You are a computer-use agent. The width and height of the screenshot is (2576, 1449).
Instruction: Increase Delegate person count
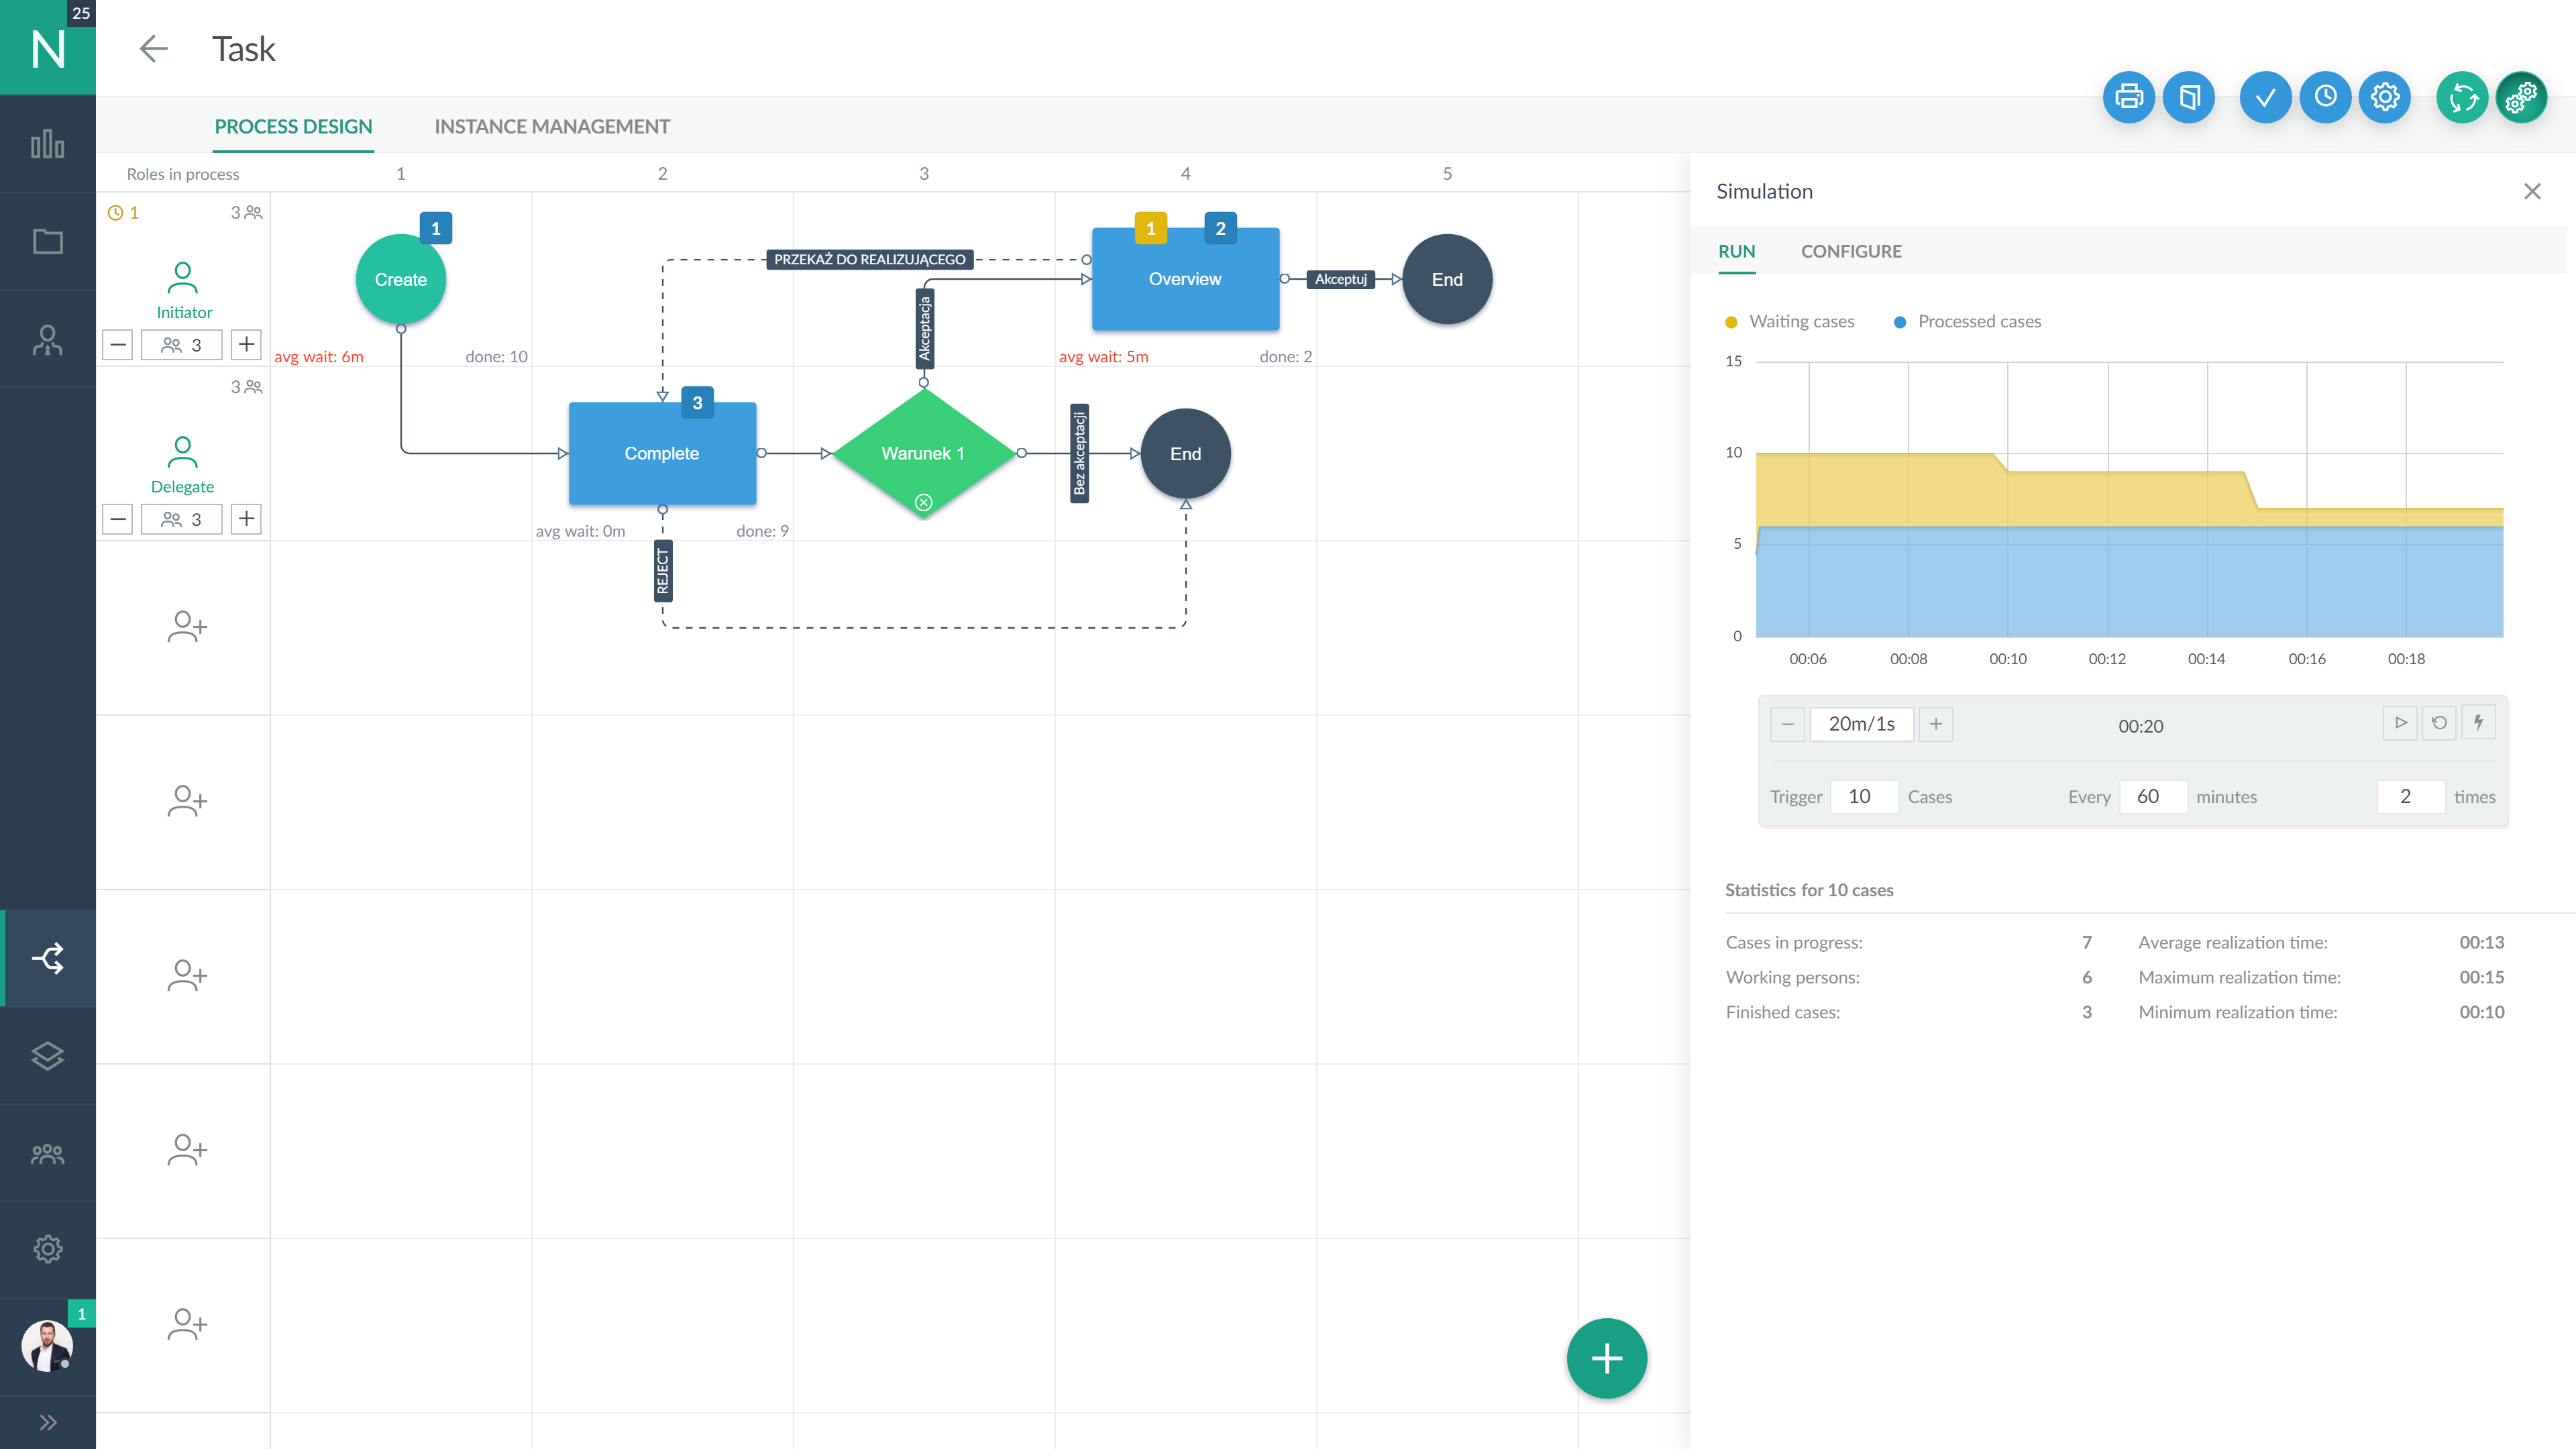point(246,519)
